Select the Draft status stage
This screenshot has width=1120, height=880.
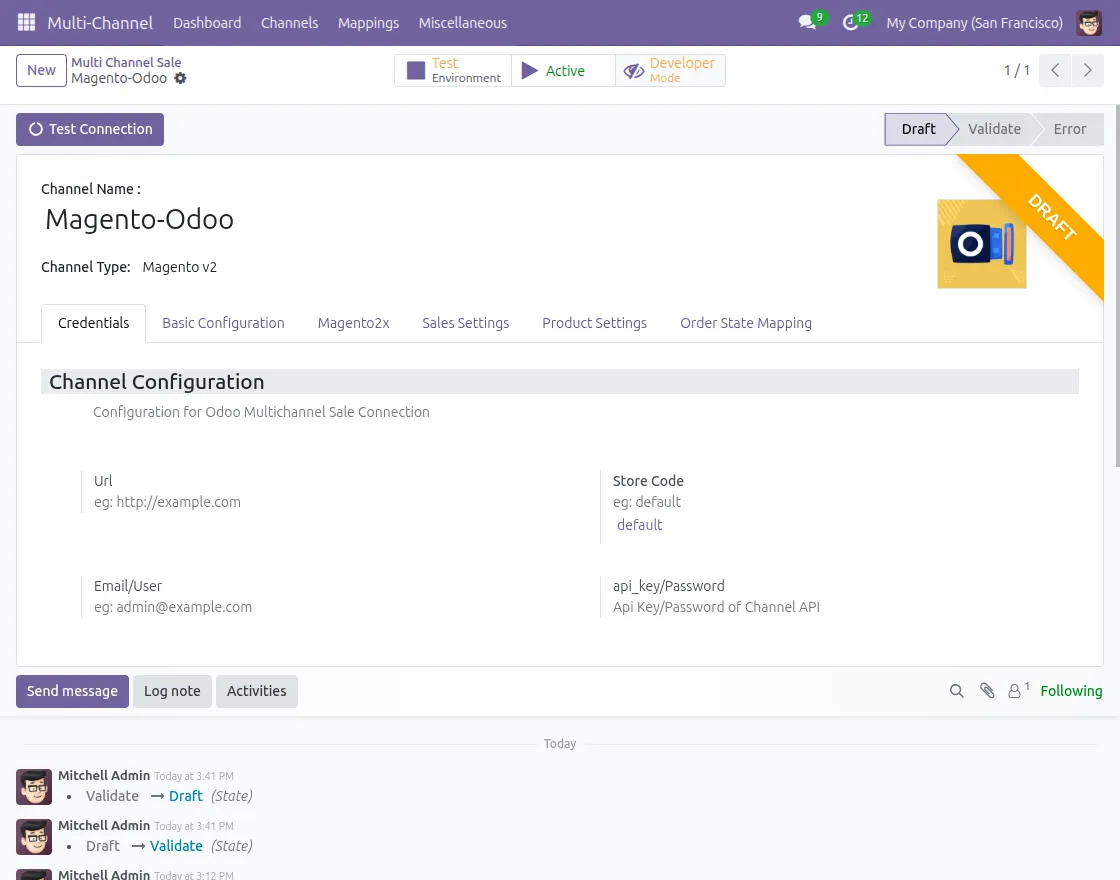click(x=918, y=129)
